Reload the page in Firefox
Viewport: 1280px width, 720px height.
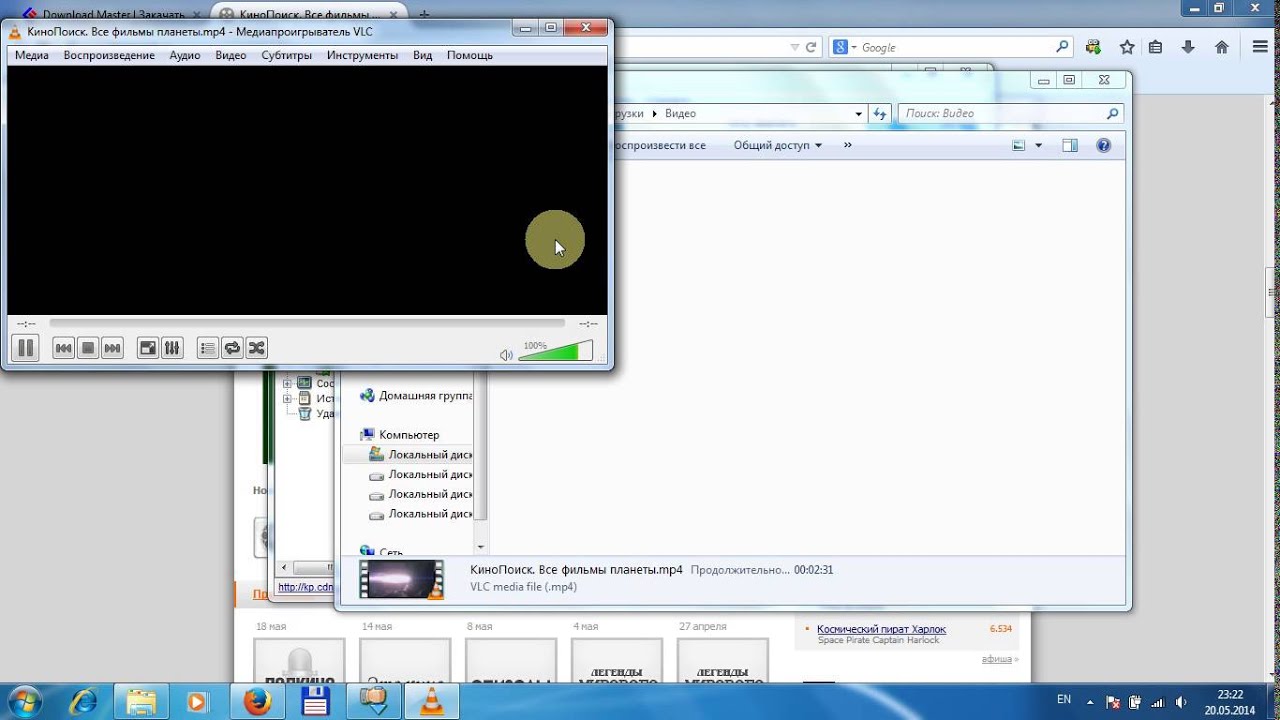811,47
